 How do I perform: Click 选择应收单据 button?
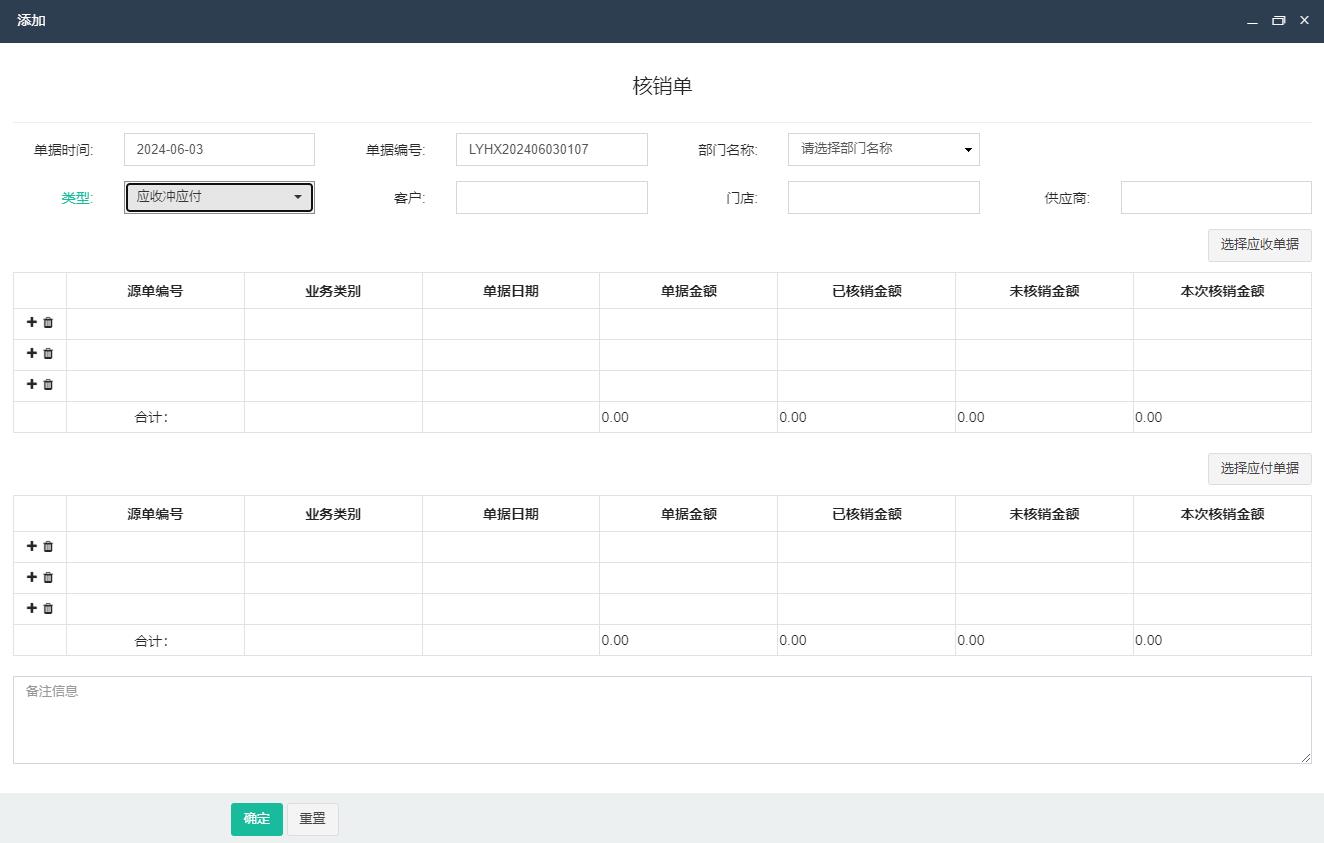tap(1259, 244)
